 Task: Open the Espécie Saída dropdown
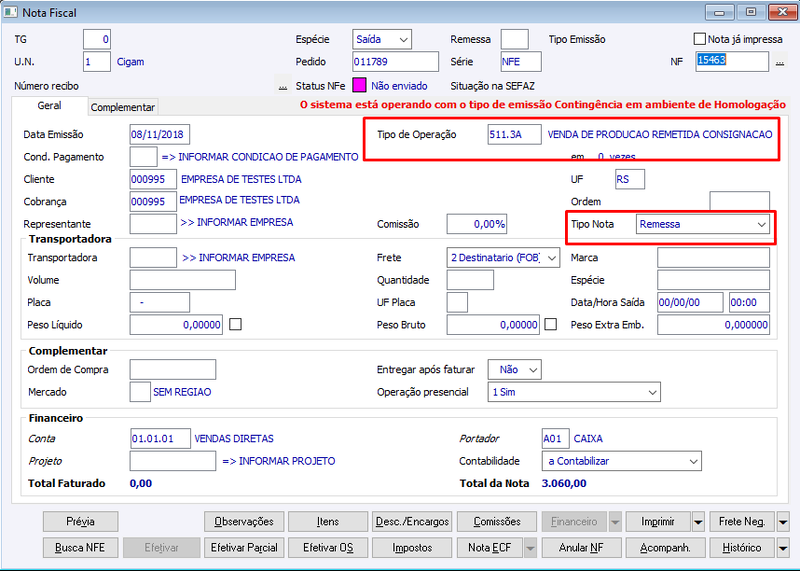pyautogui.click(x=382, y=39)
